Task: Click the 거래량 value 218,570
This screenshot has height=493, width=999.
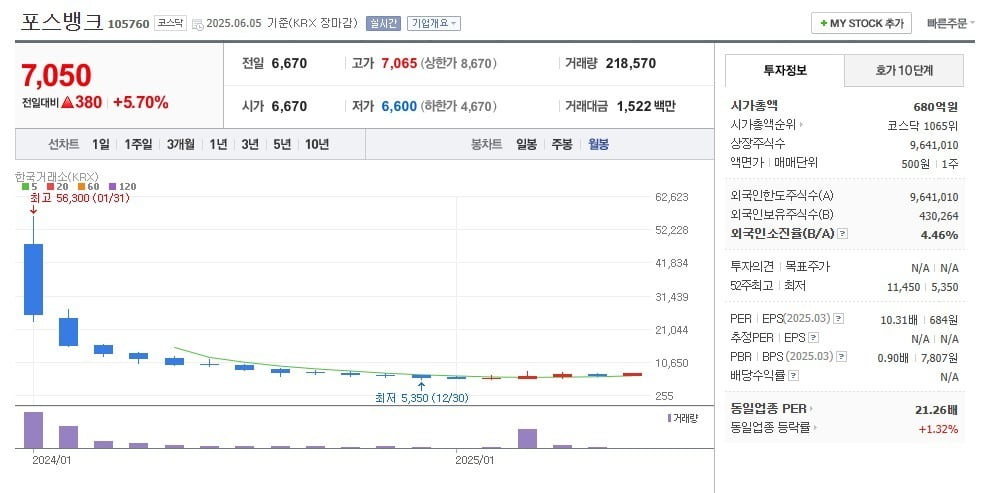Action: (x=631, y=64)
